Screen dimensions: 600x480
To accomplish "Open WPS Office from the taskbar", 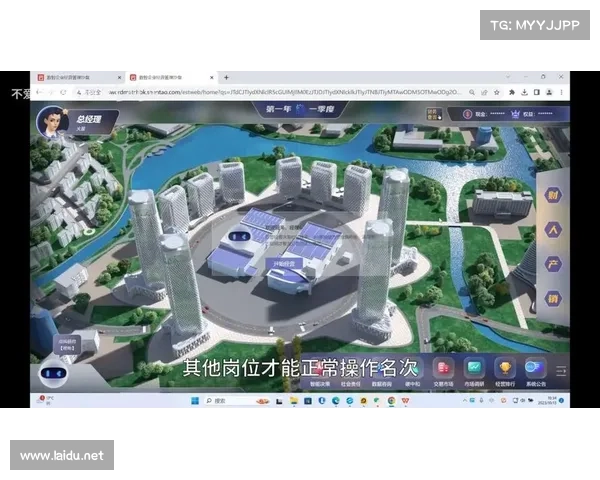I will click(406, 401).
